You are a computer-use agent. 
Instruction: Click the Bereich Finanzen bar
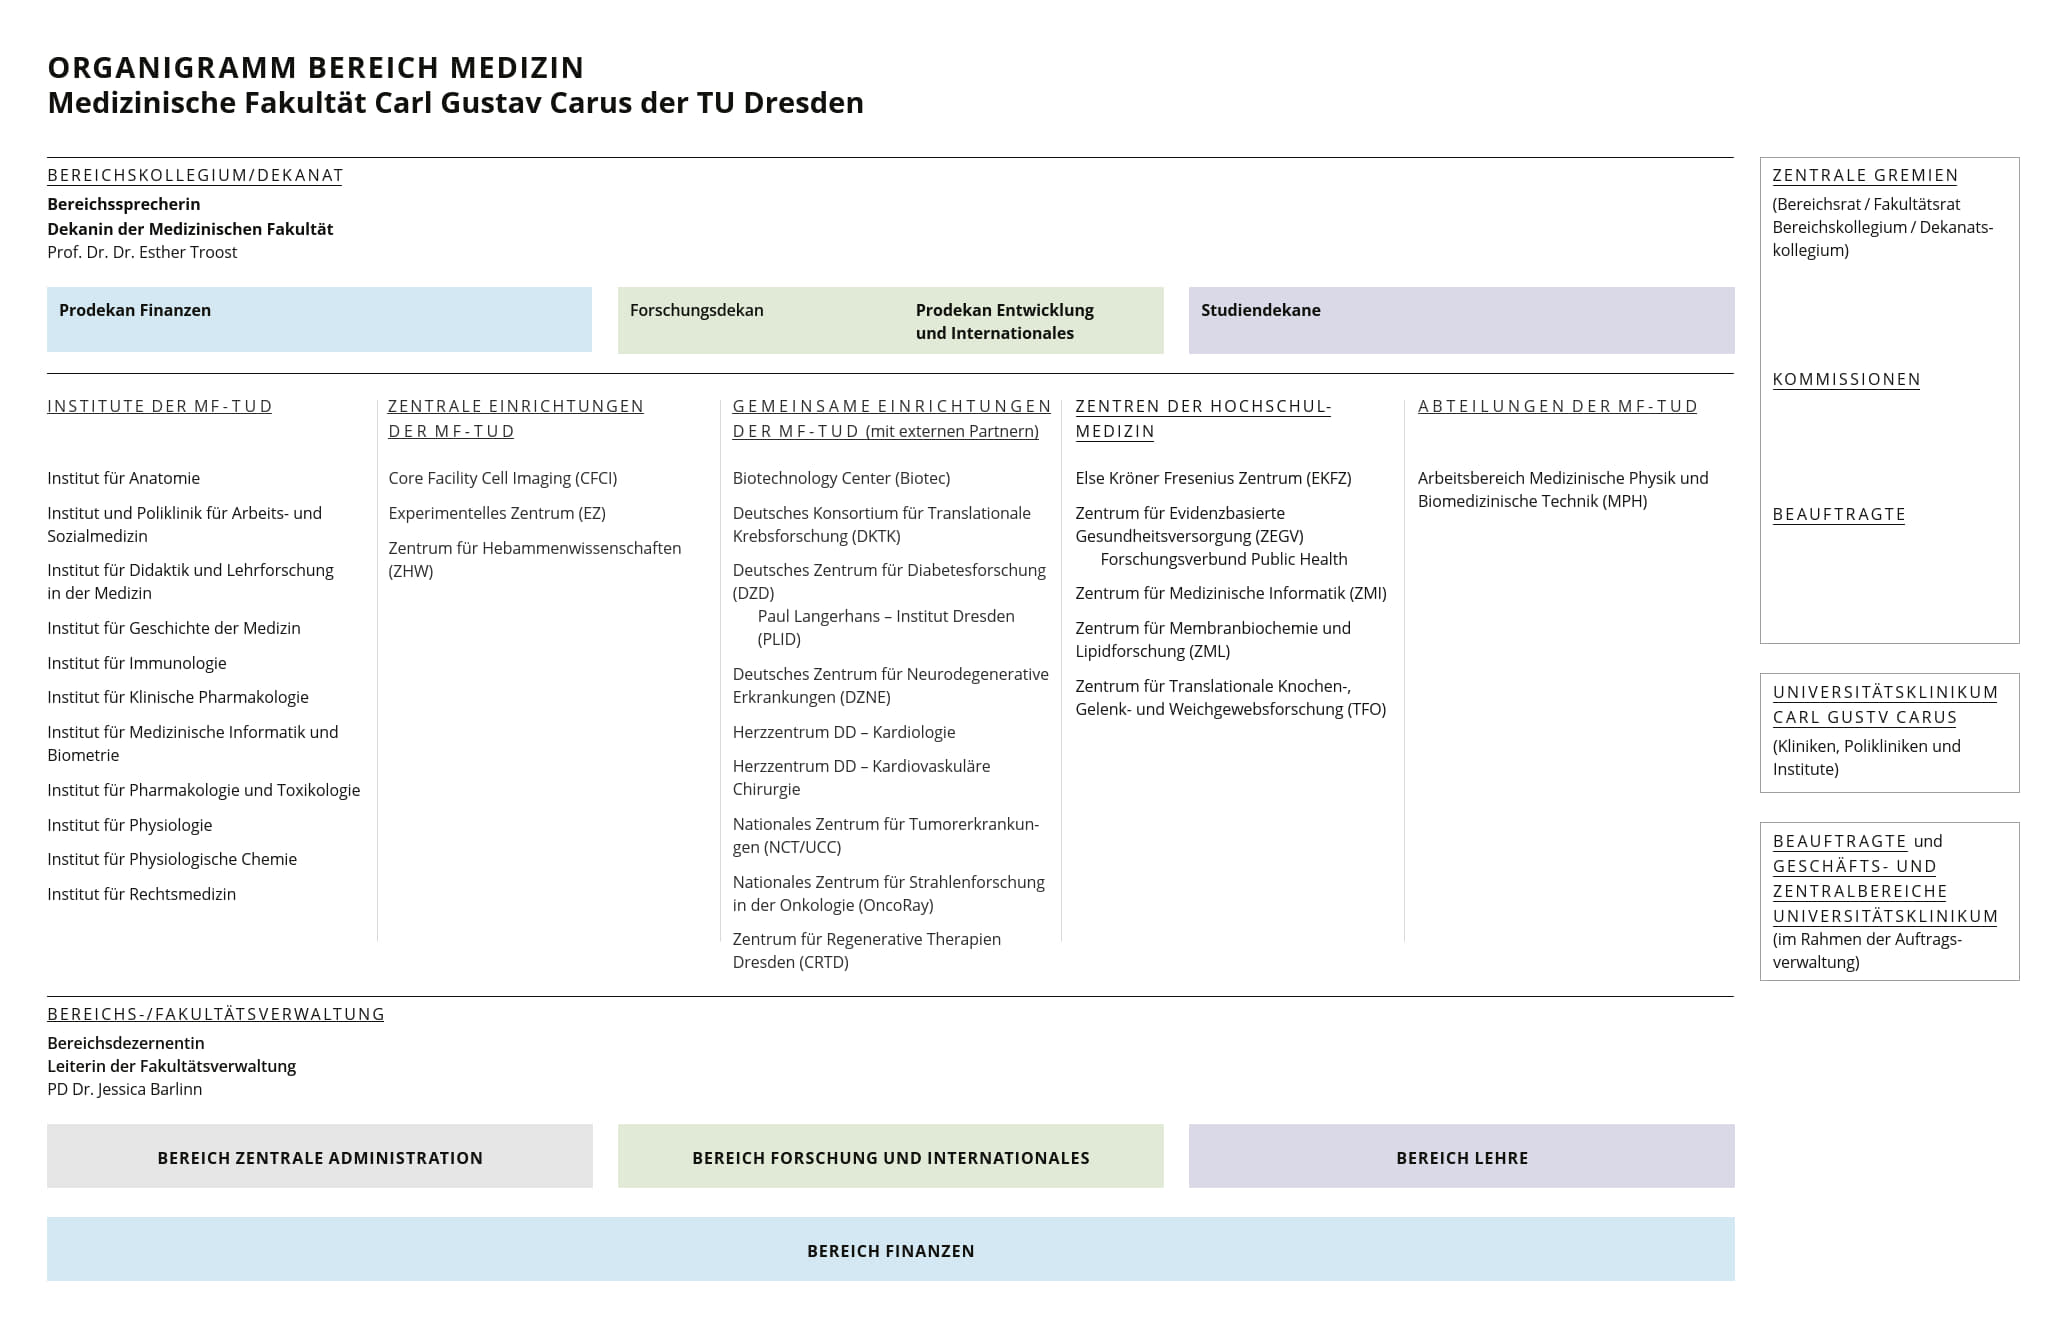coord(890,1250)
